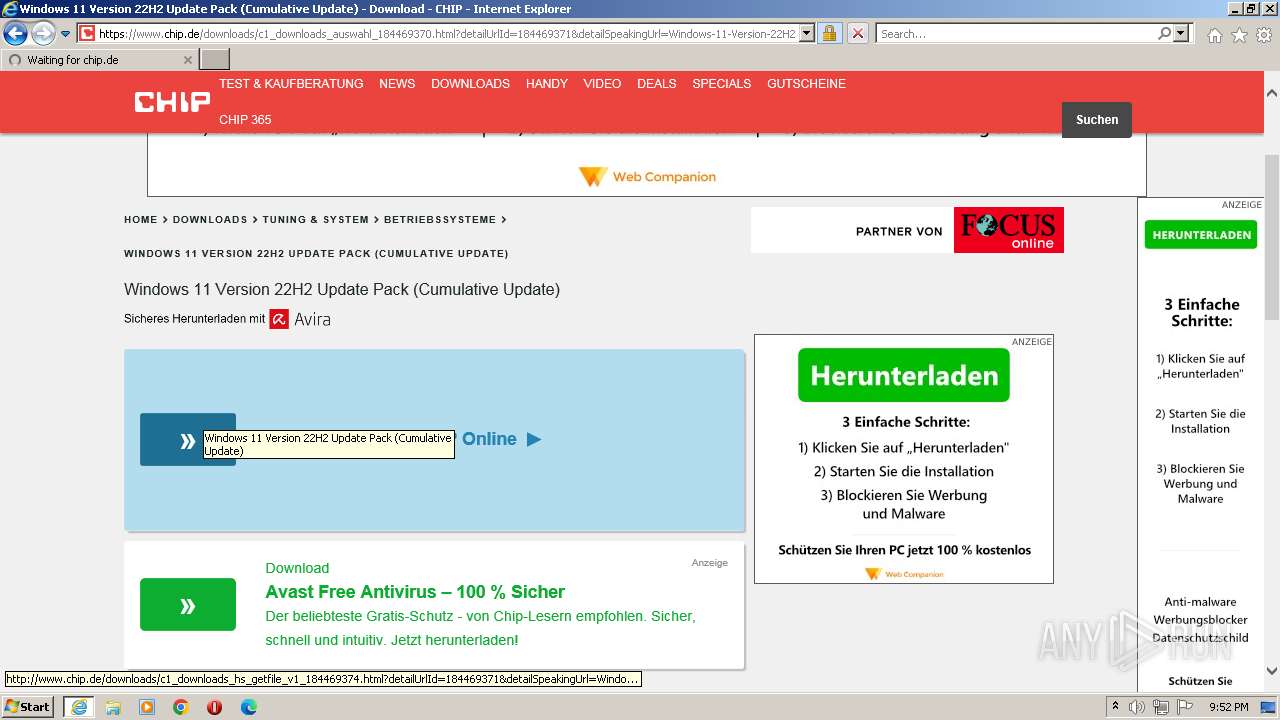Select the 'Waiting for chip.de' tab
The height and width of the screenshot is (720, 1280).
point(100,60)
